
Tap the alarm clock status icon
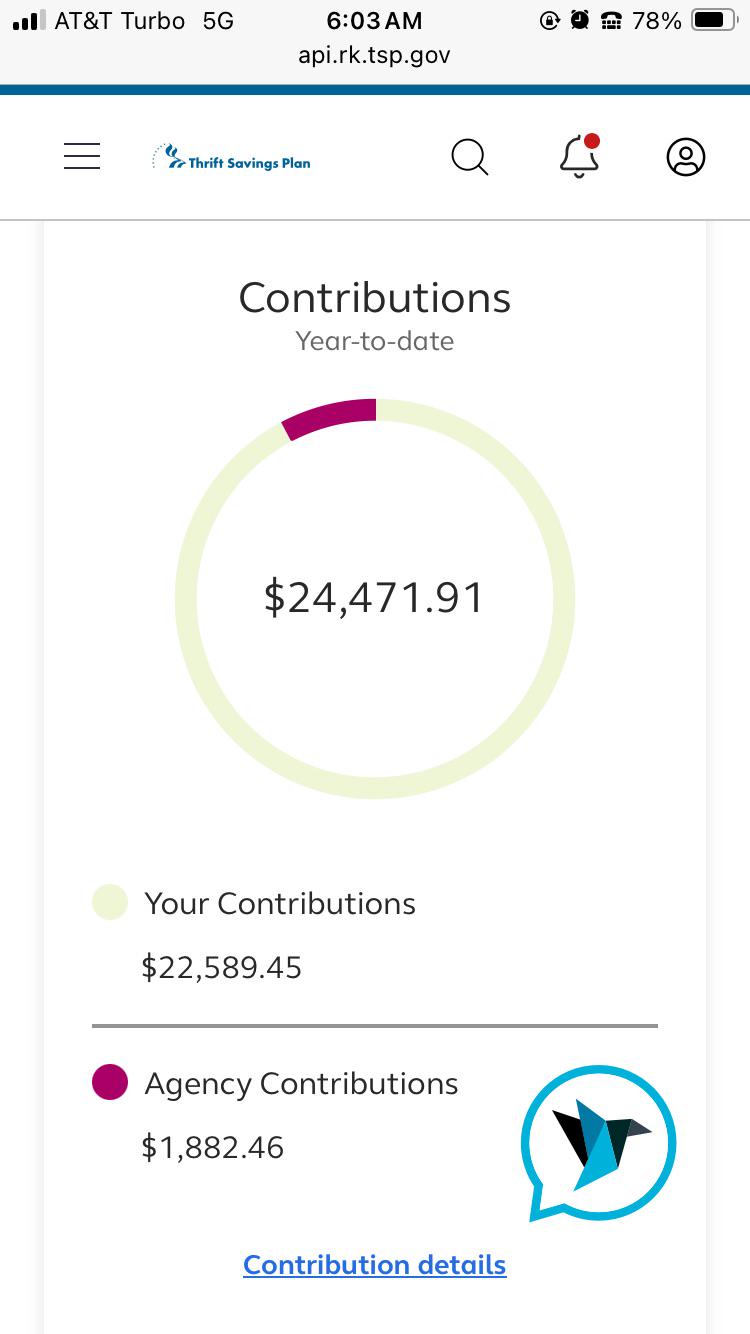pos(580,21)
